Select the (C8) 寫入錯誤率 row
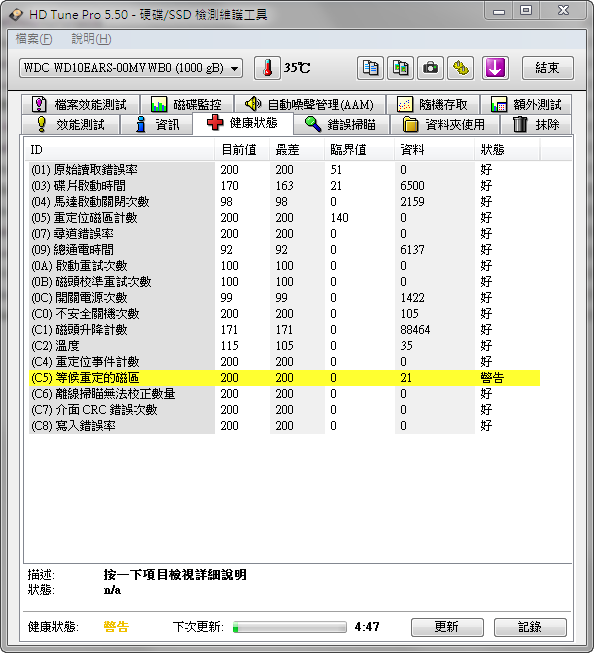The image size is (594, 653). (x=285, y=426)
